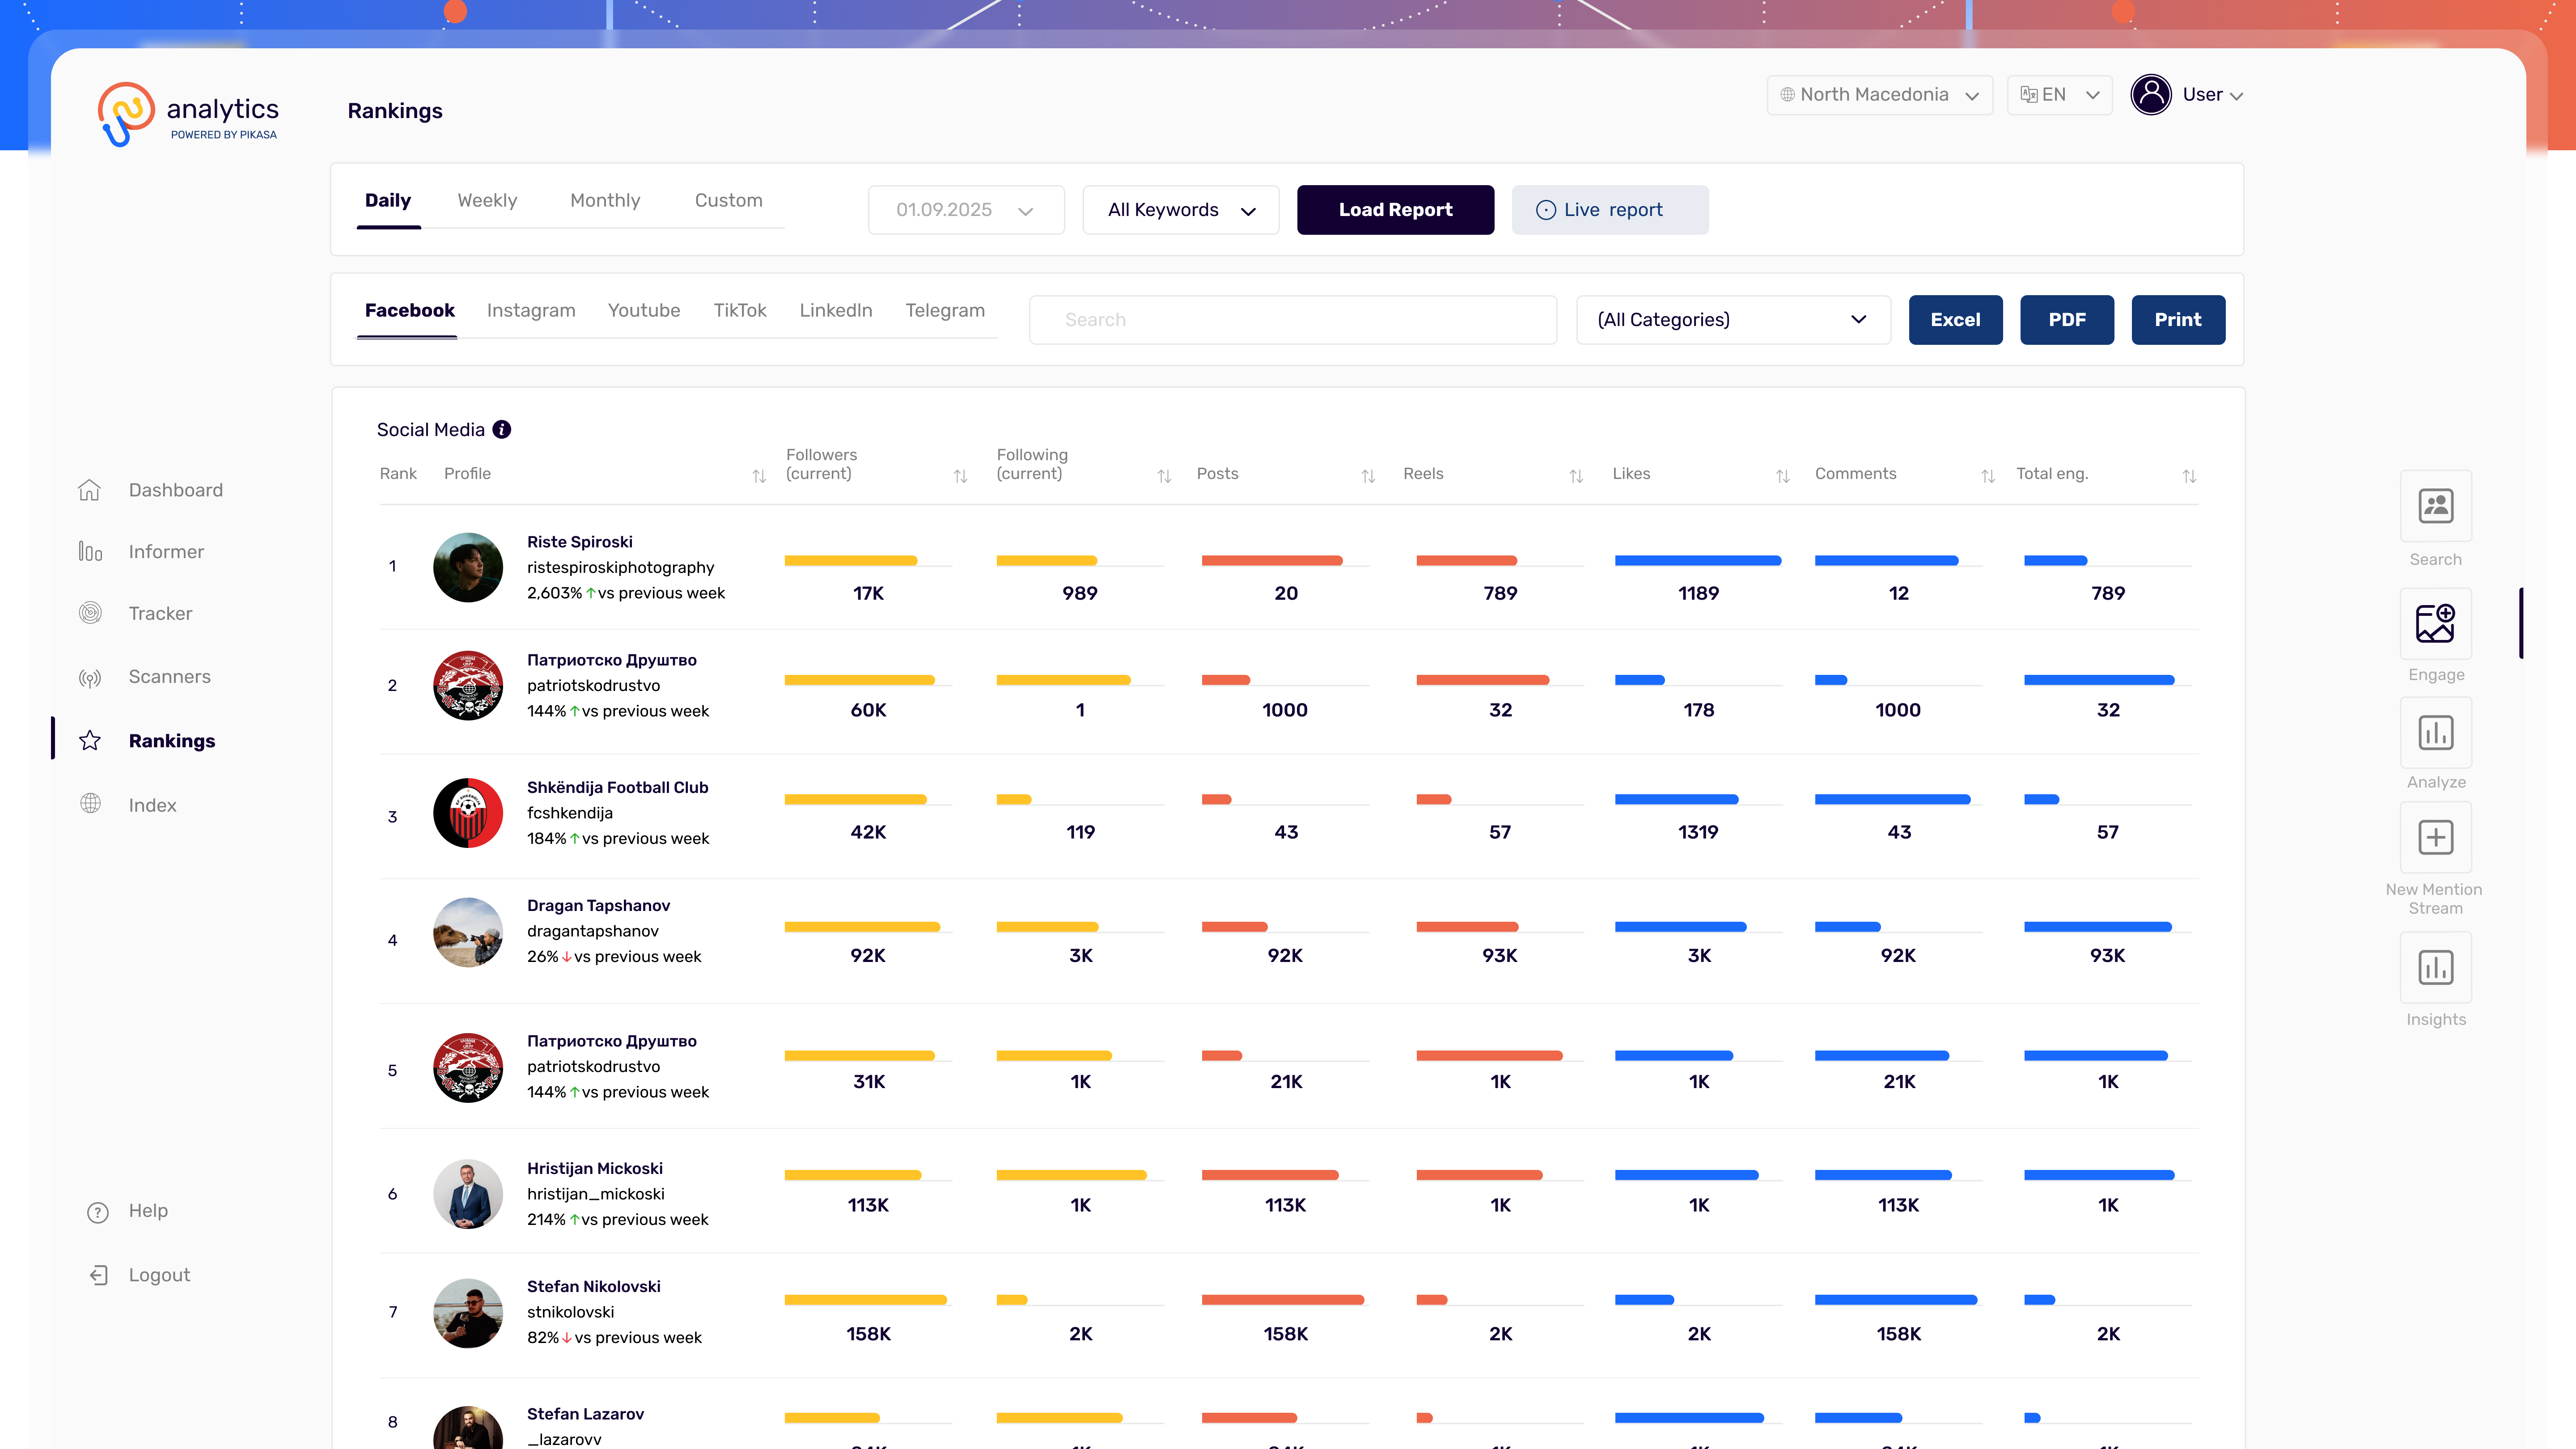Click Riste Spiroski's profile picture
The image size is (2576, 1449).
[468, 567]
